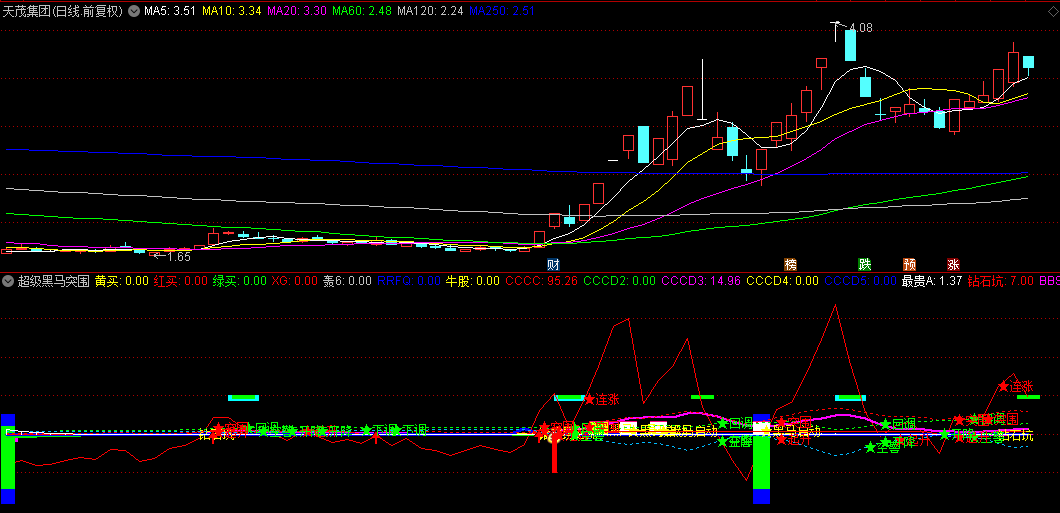The height and width of the screenshot is (513, 1060).
Task: Click the 跌 event marker icon
Action: click(865, 264)
